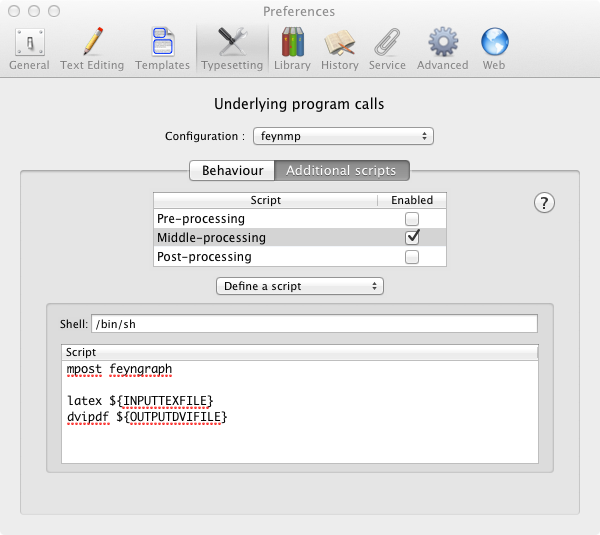The height and width of the screenshot is (535, 600).
Task: Switch to the Behaviour tab
Action: pyautogui.click(x=232, y=171)
